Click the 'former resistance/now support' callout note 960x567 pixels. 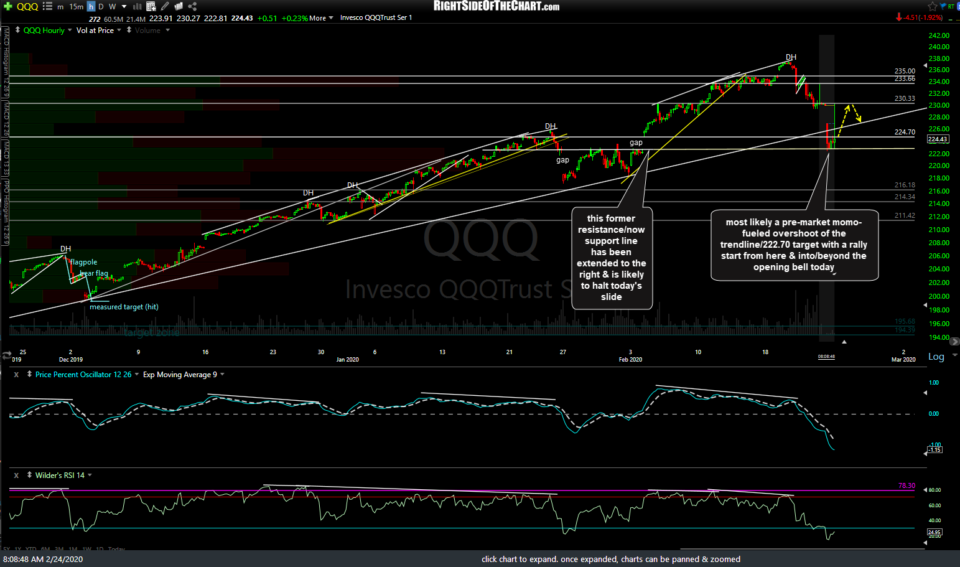tap(612, 257)
